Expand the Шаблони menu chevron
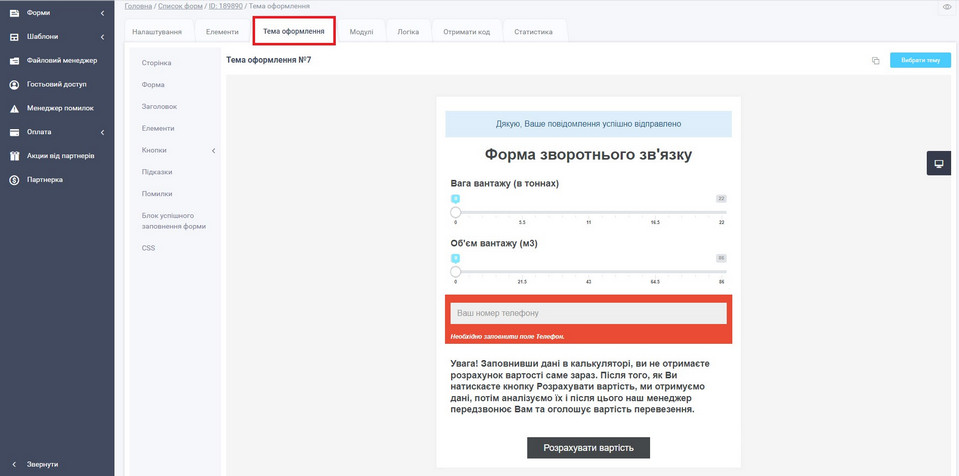This screenshot has height=476, width=959. click(x=102, y=37)
